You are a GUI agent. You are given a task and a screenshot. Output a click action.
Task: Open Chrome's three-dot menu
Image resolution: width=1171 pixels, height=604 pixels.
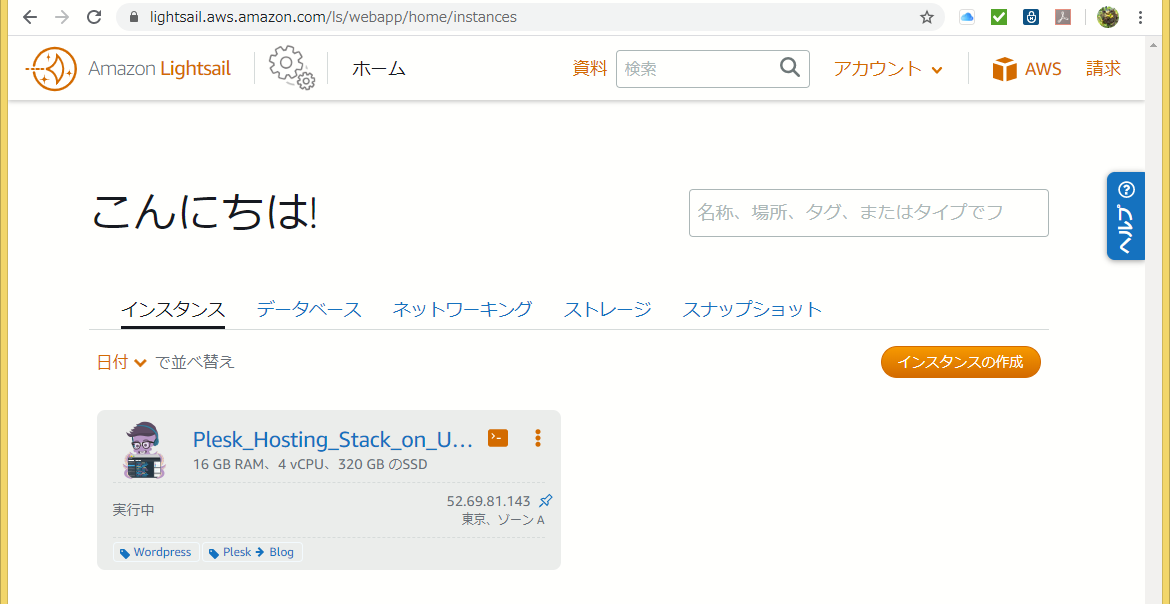pyautogui.click(x=1140, y=17)
